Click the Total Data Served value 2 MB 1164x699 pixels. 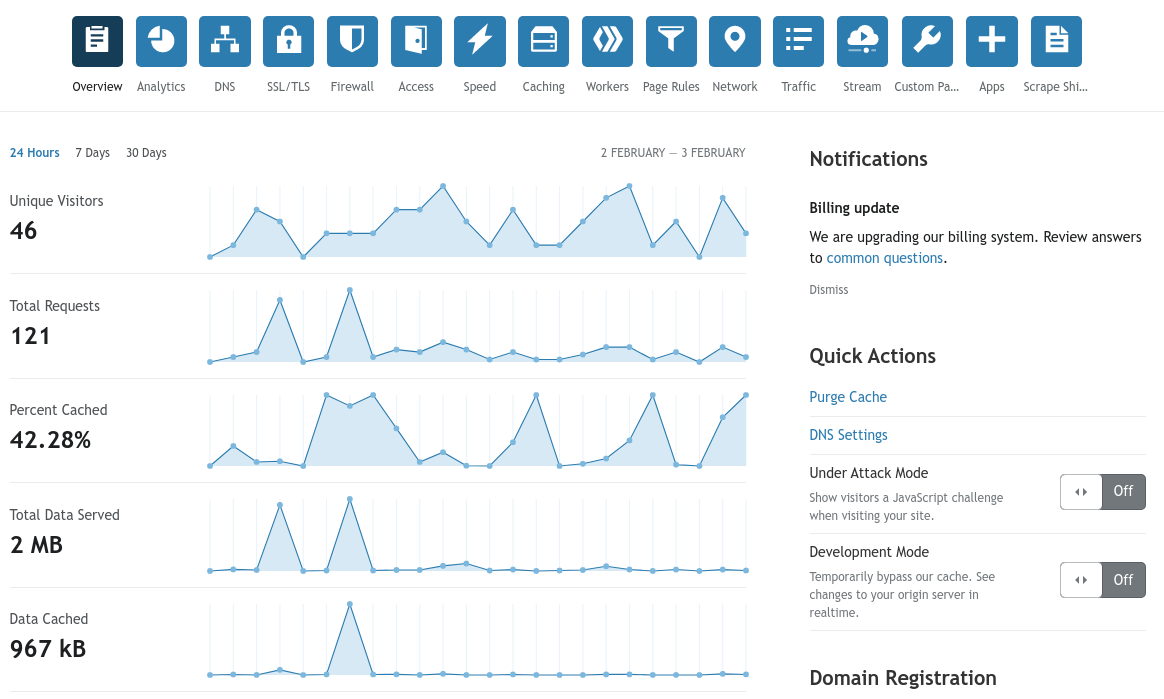36,545
